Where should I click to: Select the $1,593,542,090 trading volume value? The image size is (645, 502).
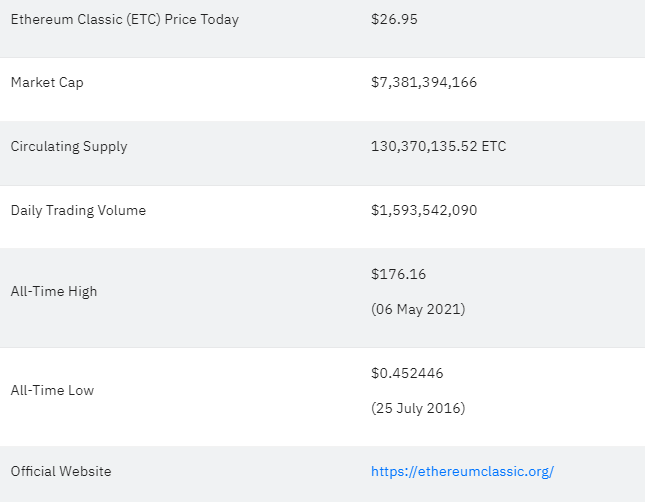click(424, 210)
